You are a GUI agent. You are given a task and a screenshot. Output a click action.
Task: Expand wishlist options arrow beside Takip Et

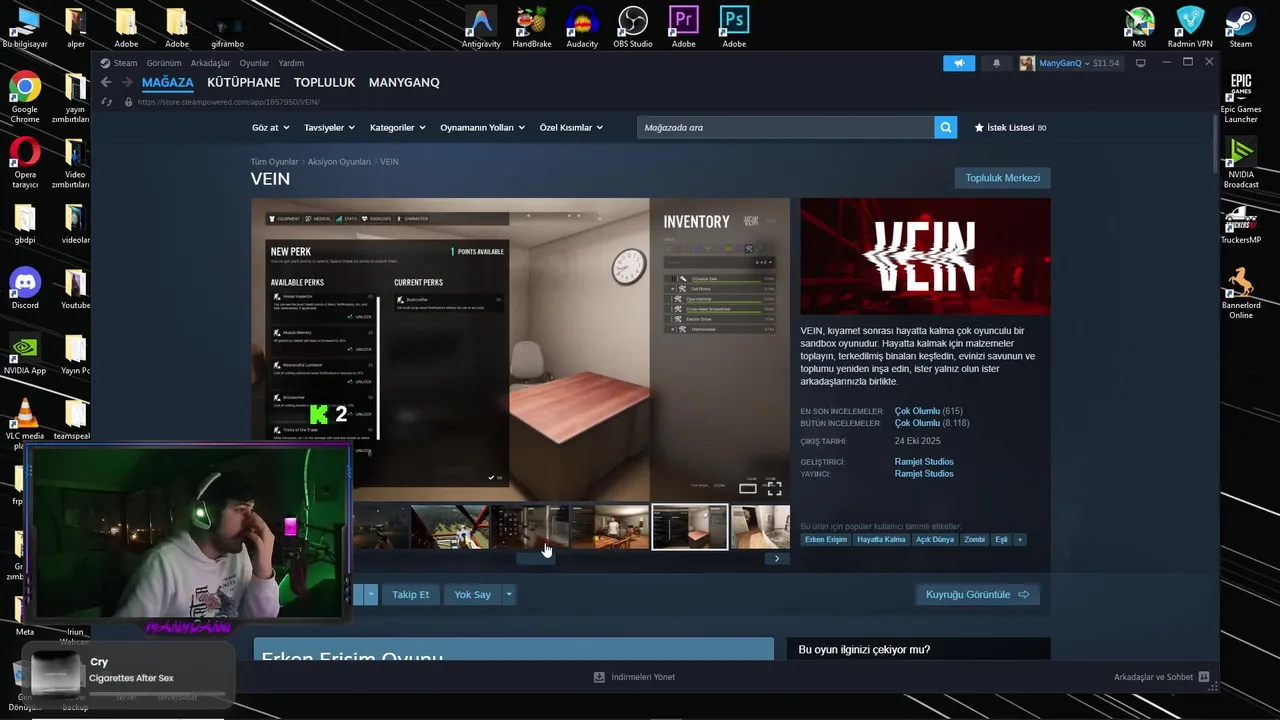tap(370, 594)
